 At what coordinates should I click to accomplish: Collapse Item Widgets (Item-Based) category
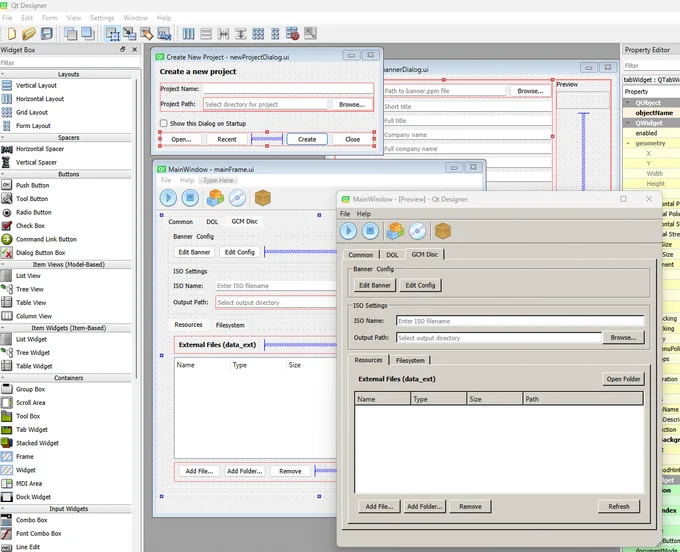pos(3,328)
